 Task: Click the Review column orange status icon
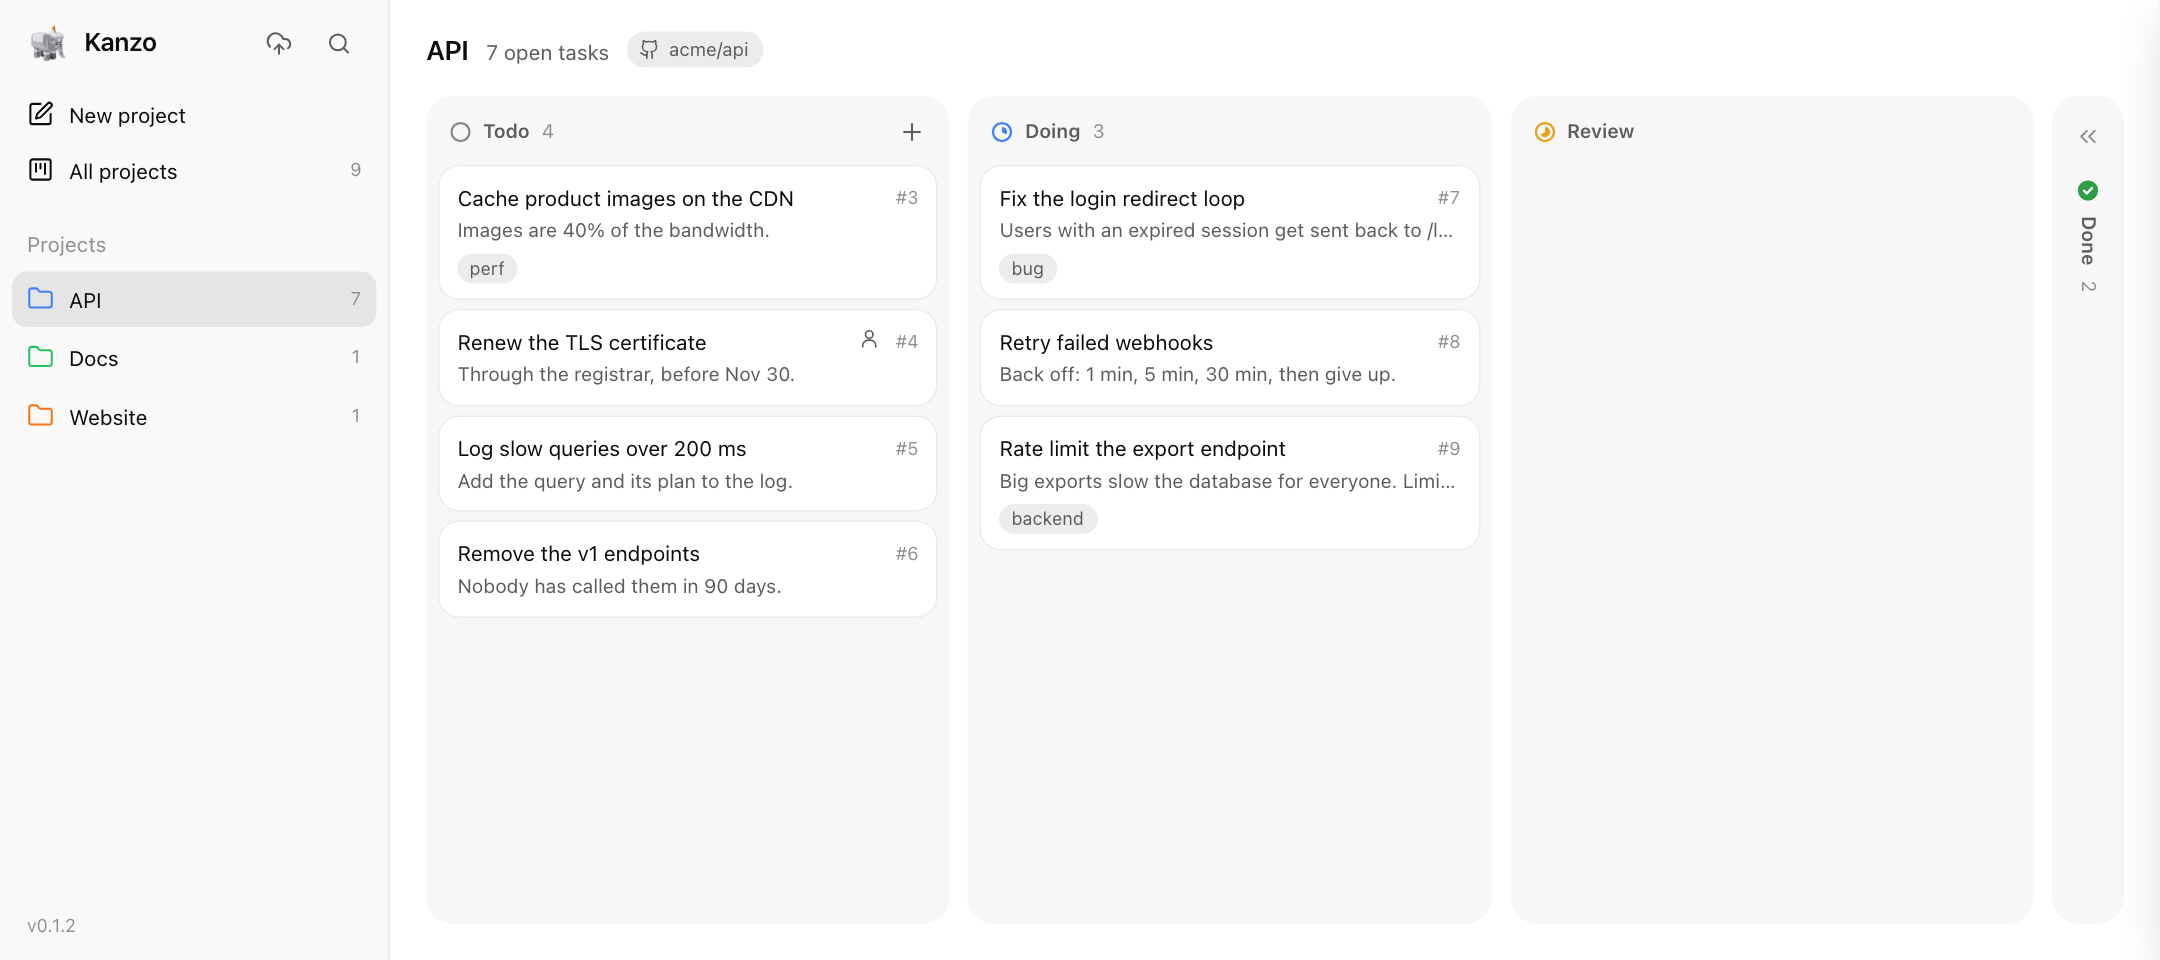[1544, 132]
